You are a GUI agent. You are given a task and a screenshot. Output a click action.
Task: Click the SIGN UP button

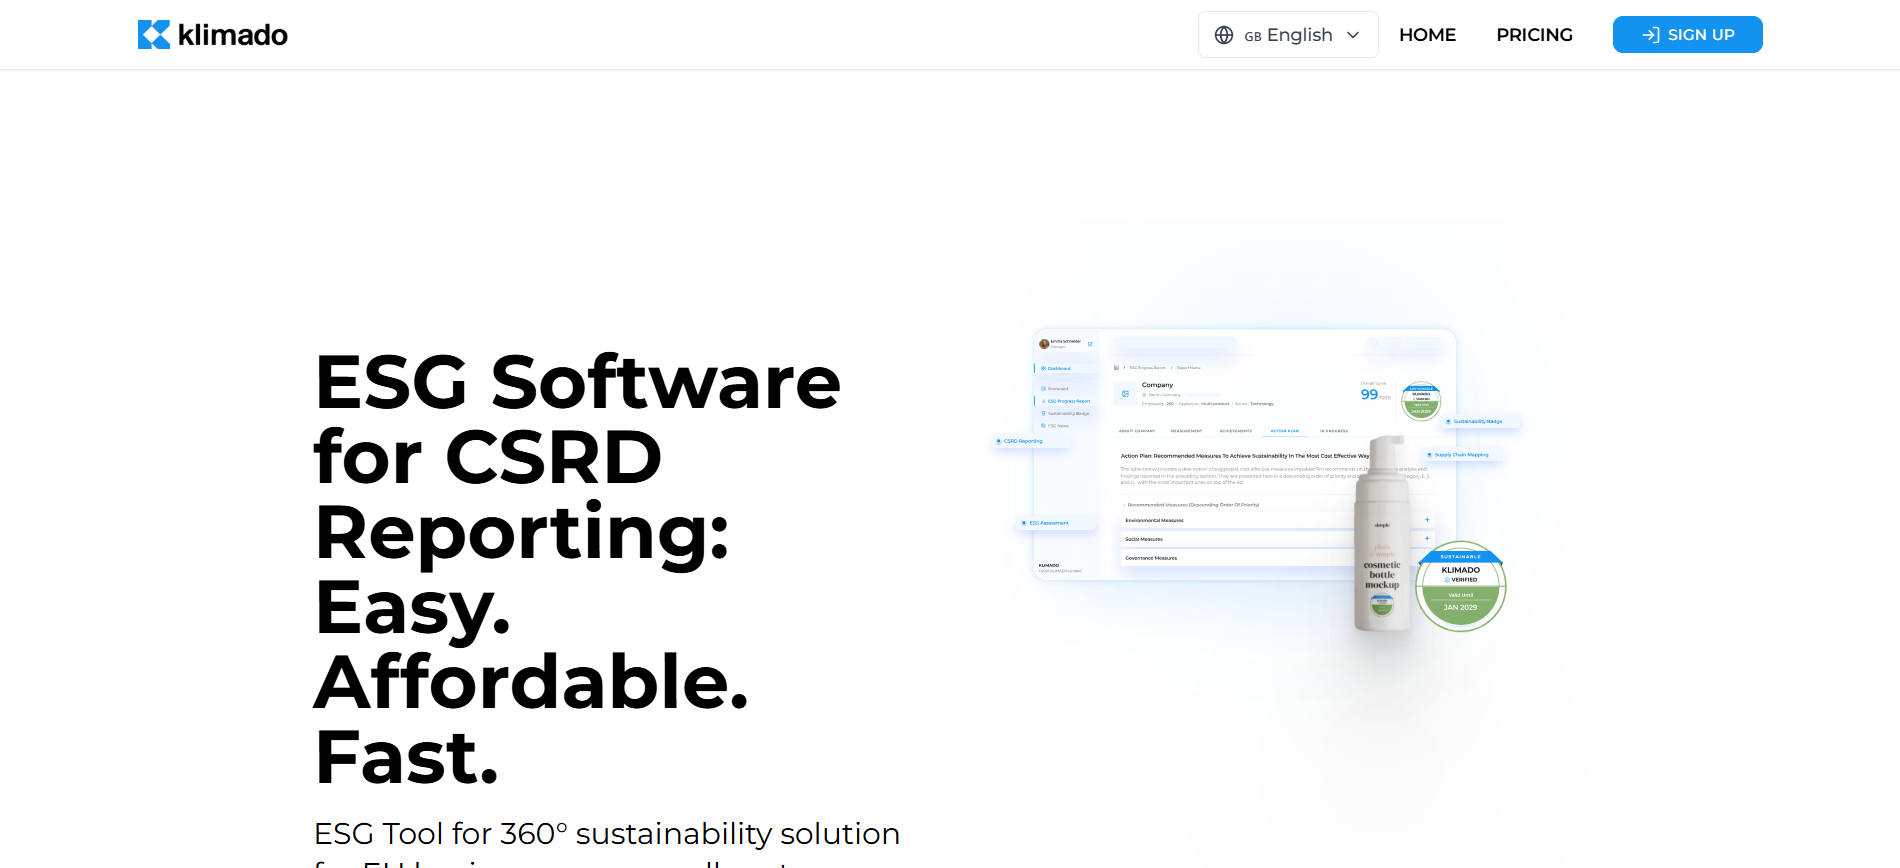click(x=1687, y=35)
